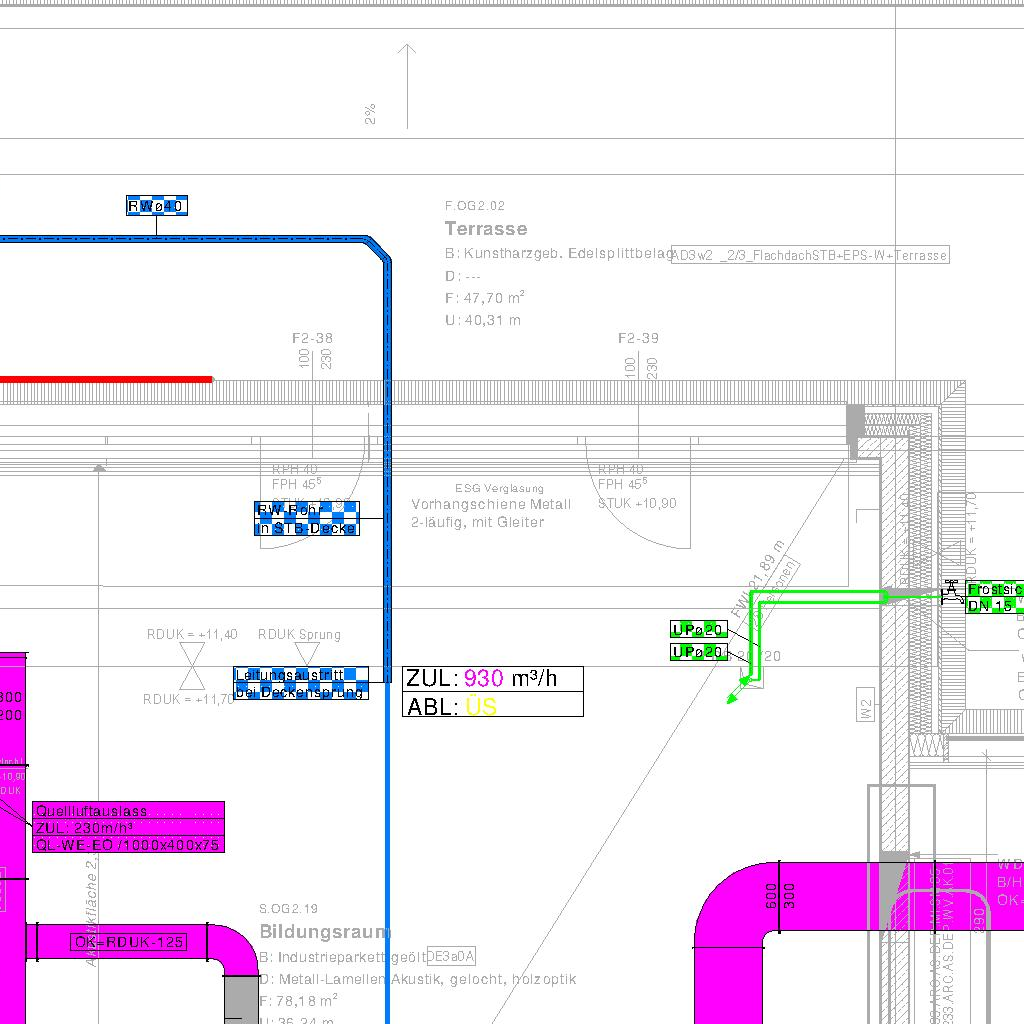Select the RWø40 pipe label
The height and width of the screenshot is (1024, 1024).
(x=156, y=206)
